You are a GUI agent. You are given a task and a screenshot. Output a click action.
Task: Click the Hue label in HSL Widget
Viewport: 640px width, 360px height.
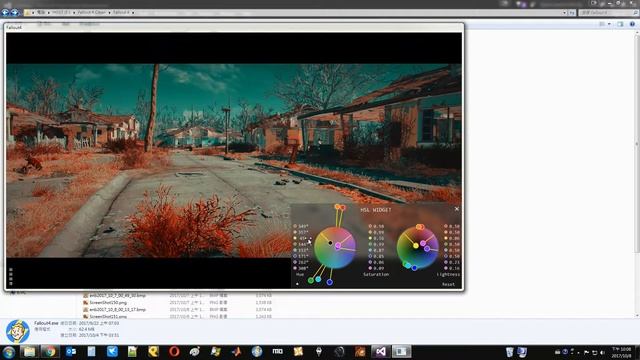tap(300, 275)
